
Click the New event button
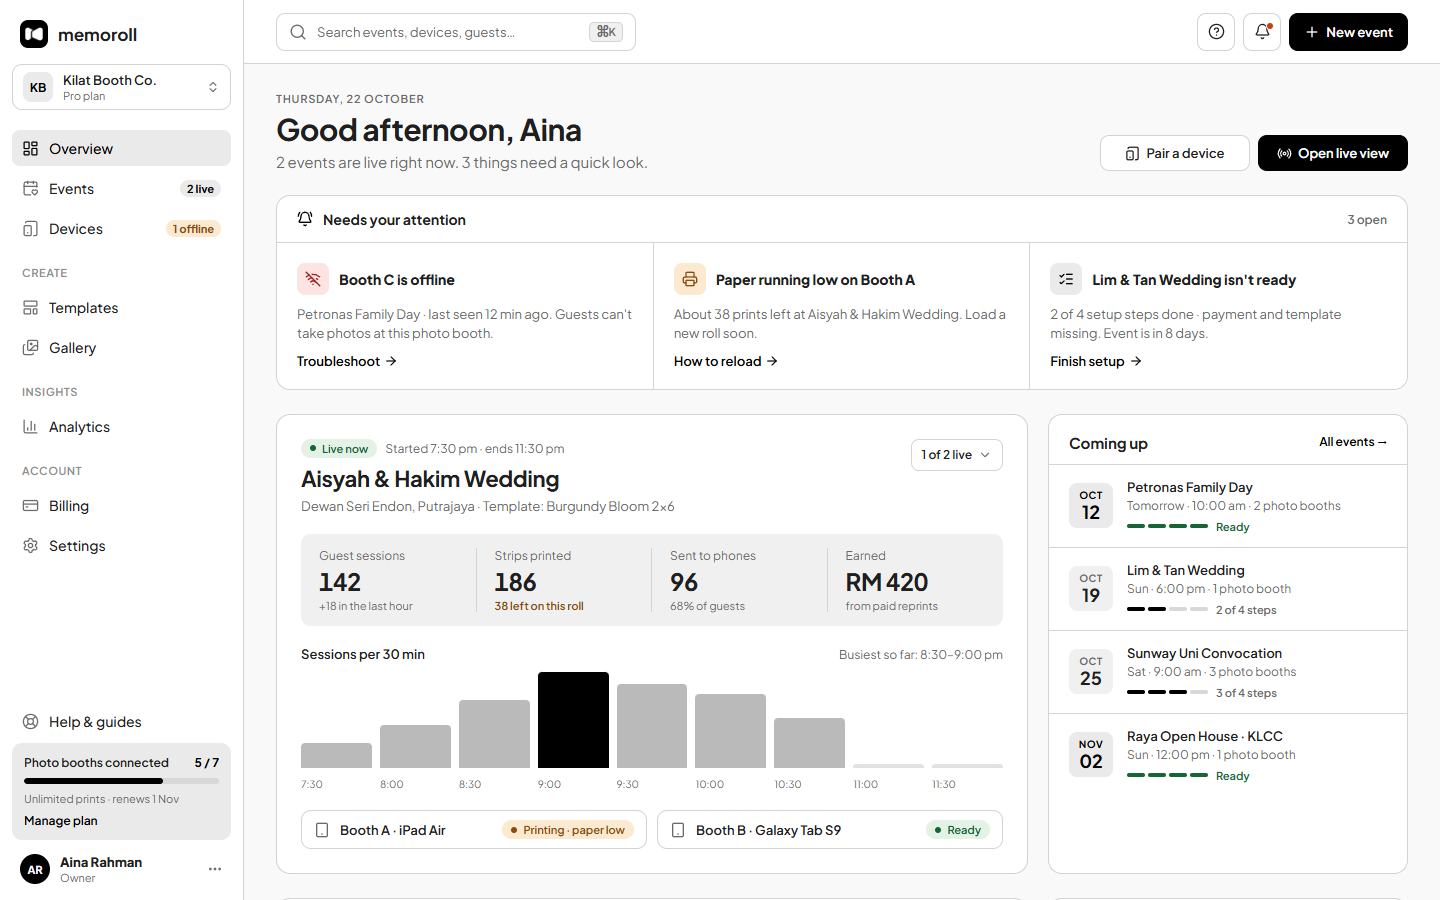pyautogui.click(x=1348, y=32)
